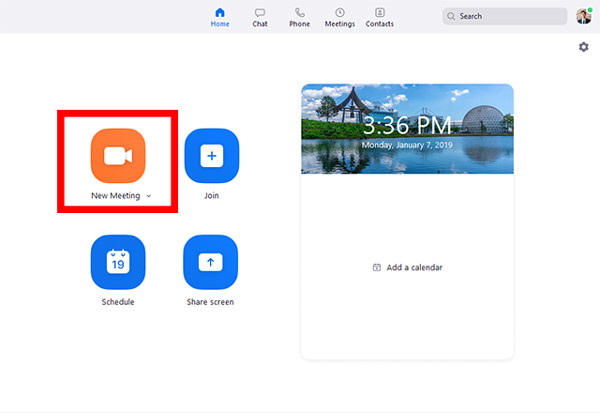Start a New Meeting with orange camera icon
600x413 pixels.
tap(118, 156)
